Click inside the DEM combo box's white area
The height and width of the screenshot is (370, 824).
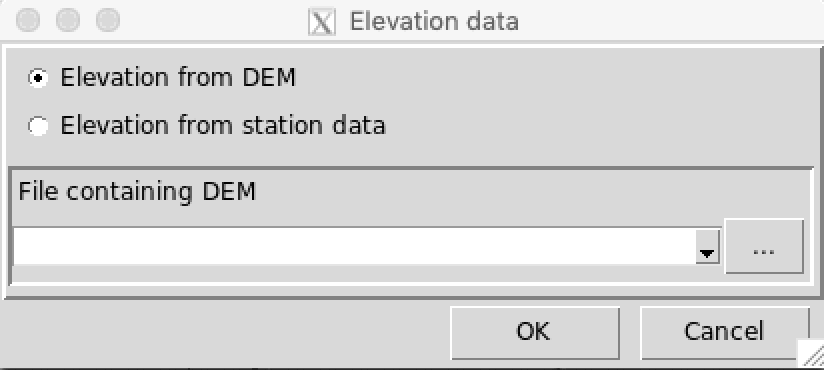[354, 246]
